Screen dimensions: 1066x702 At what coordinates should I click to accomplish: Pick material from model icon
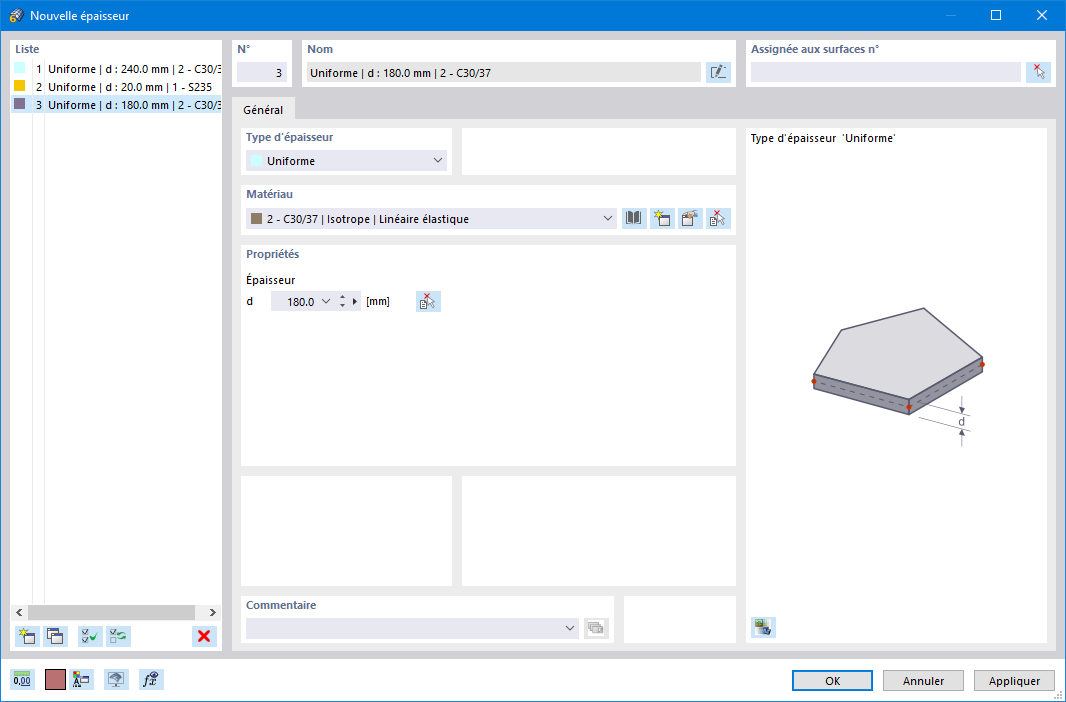tap(718, 219)
